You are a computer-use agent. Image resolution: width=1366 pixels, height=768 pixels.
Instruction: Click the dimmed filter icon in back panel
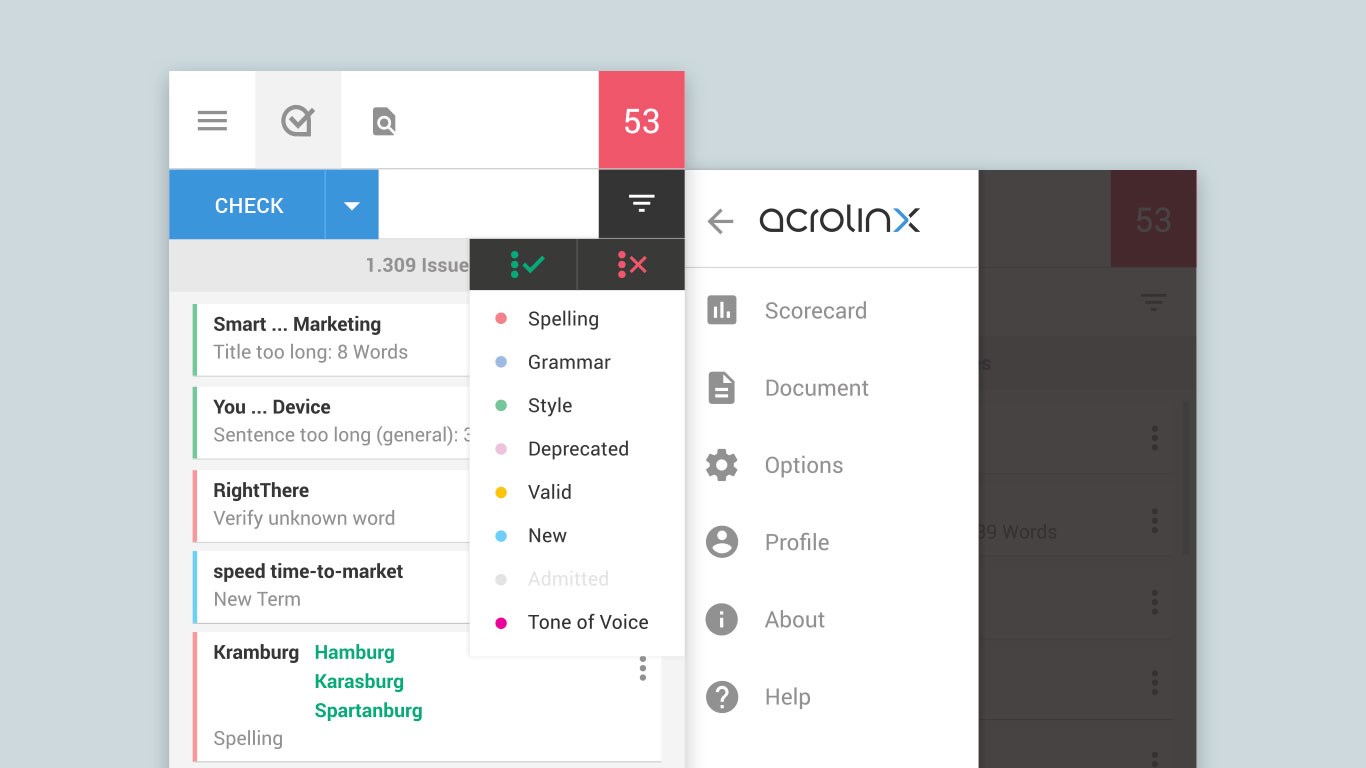[1153, 302]
